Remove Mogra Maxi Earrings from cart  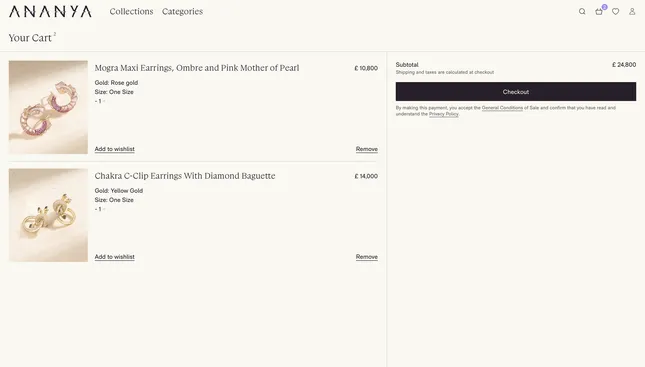(367, 149)
